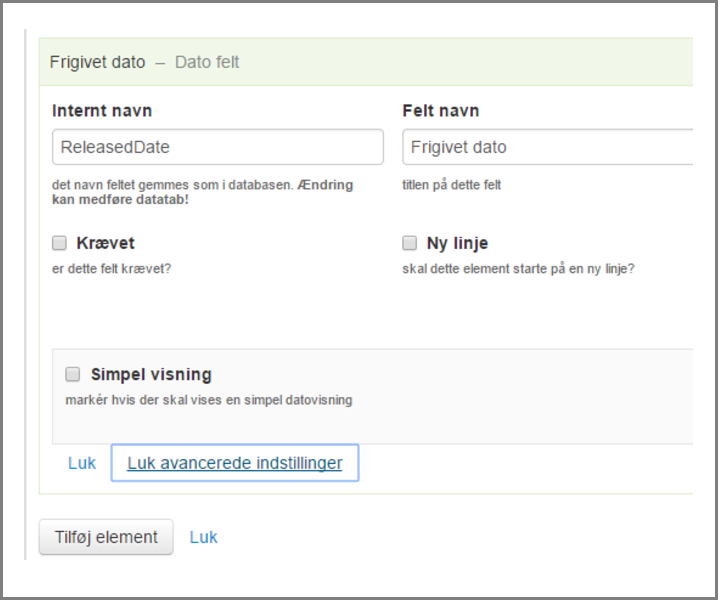This screenshot has height=600, width=718.
Task: Click Luk link left of advanced settings
Action: tap(82, 463)
